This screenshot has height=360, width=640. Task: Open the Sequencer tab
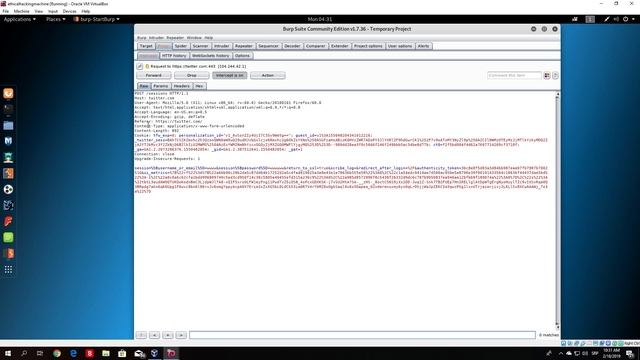(268, 46)
